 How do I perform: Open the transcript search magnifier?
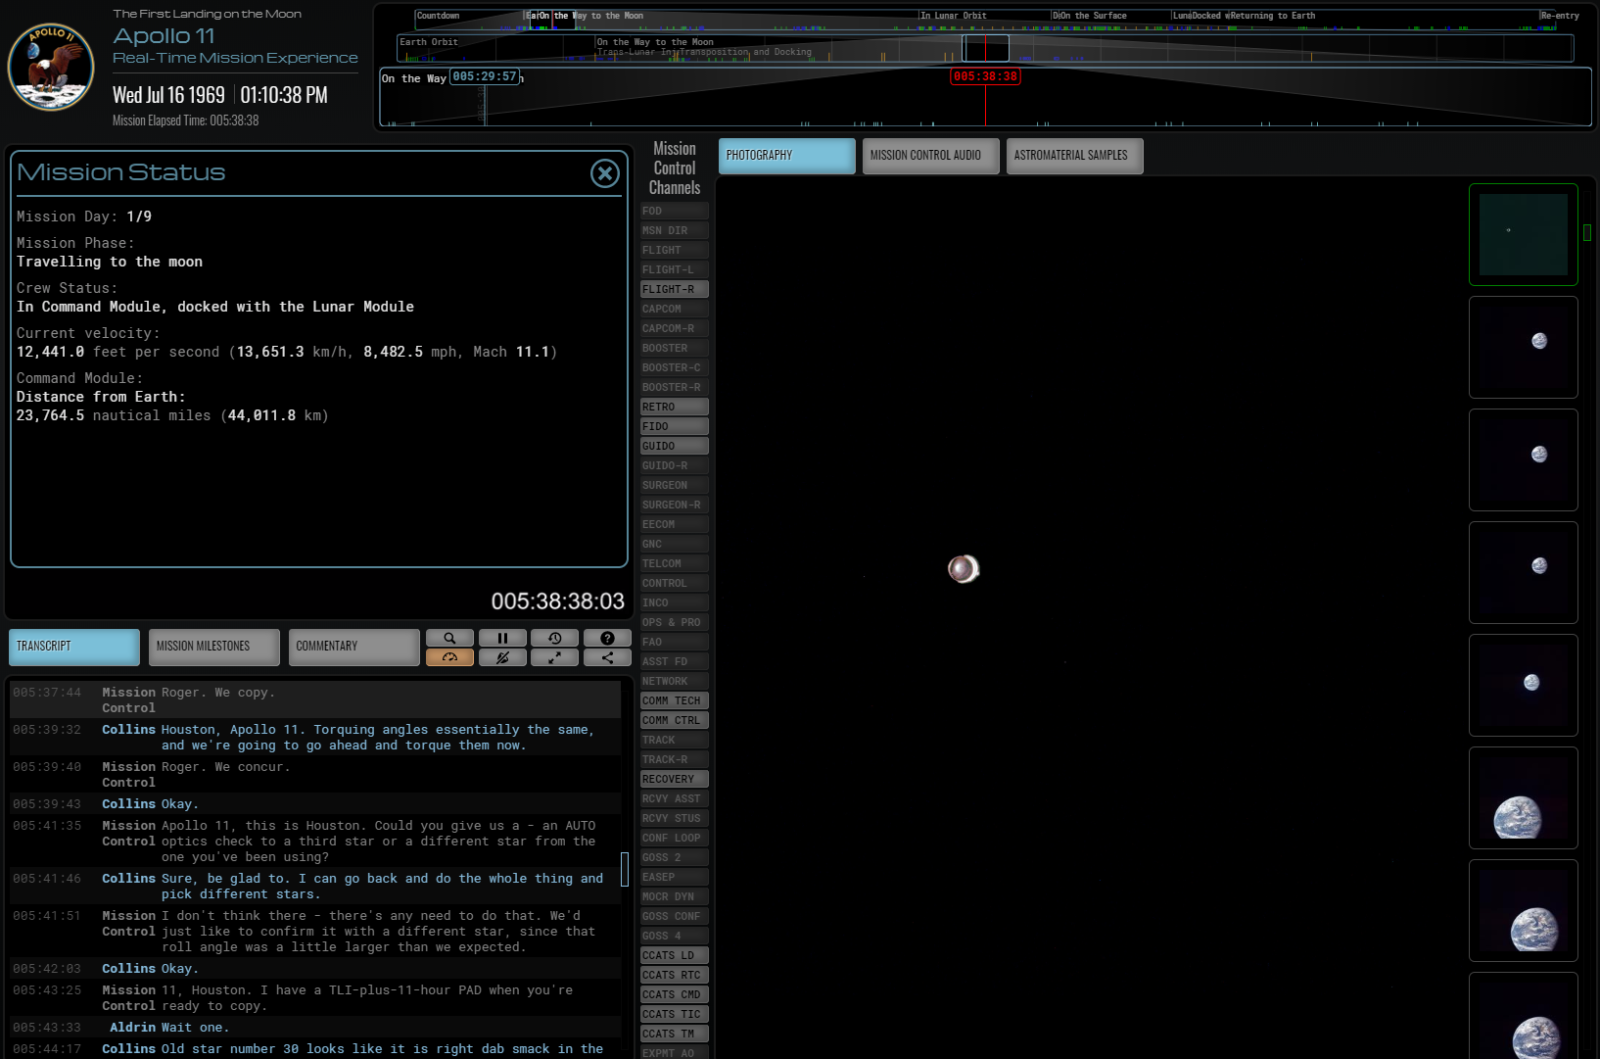pyautogui.click(x=450, y=638)
